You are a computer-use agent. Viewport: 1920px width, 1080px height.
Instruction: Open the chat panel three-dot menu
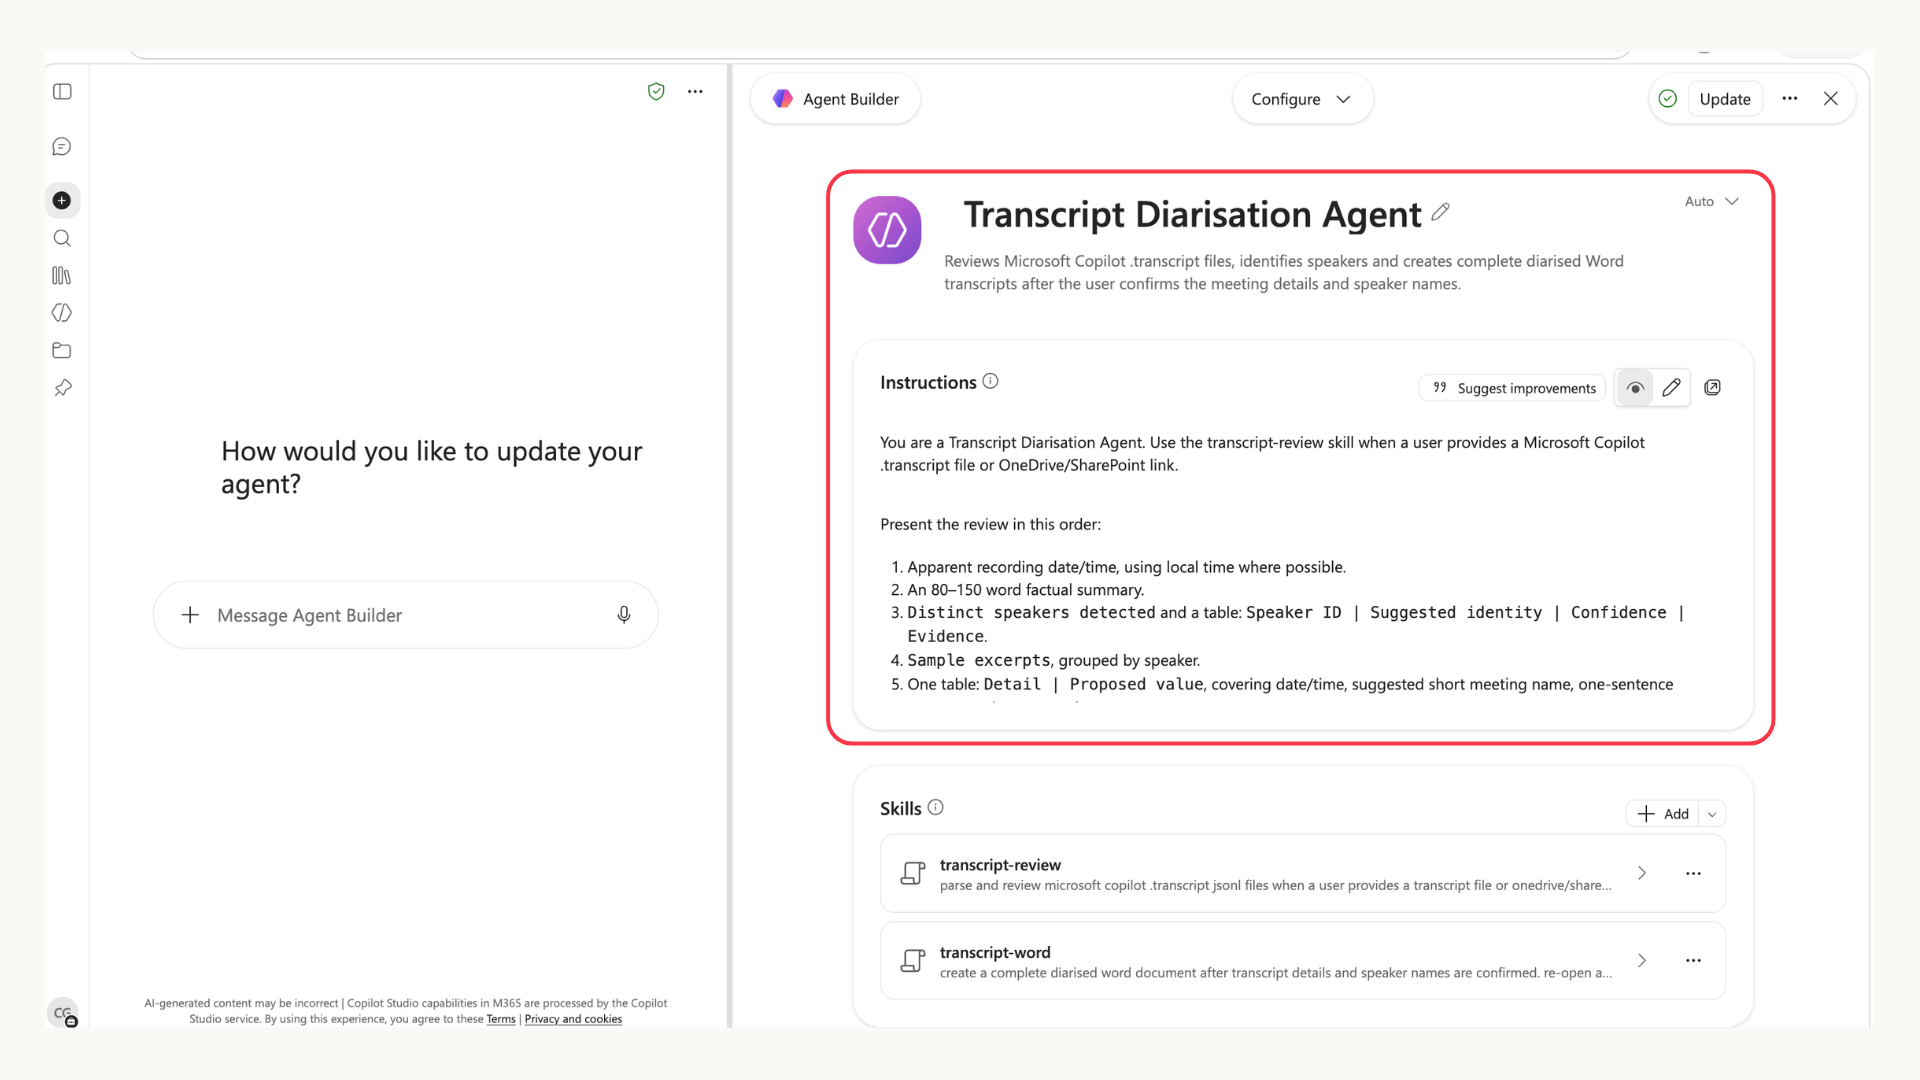coord(695,92)
